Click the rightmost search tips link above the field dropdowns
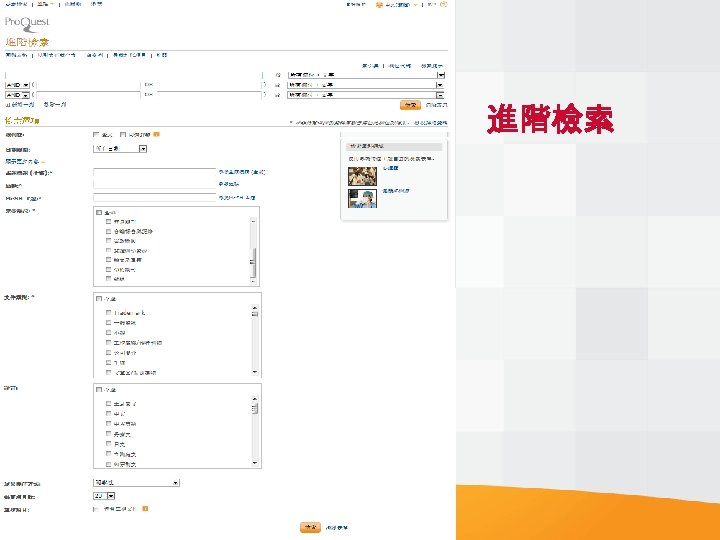 [432, 66]
